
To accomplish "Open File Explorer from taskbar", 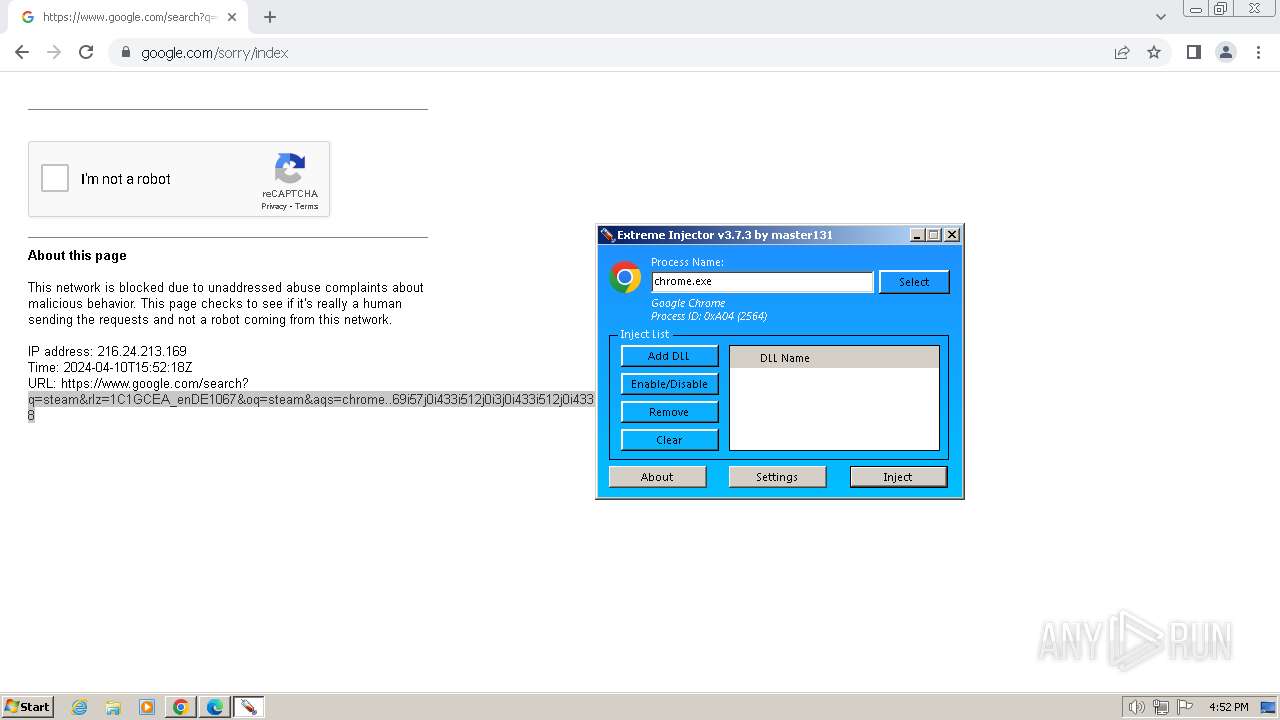I will 113,707.
